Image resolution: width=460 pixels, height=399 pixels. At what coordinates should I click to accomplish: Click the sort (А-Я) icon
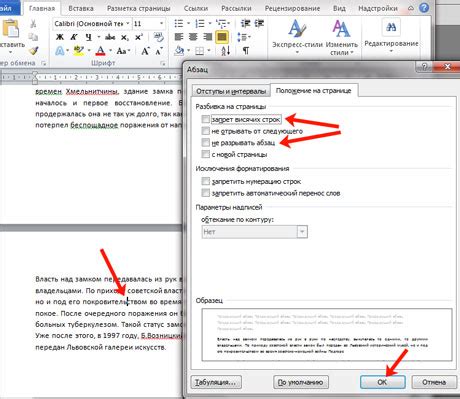(226, 51)
